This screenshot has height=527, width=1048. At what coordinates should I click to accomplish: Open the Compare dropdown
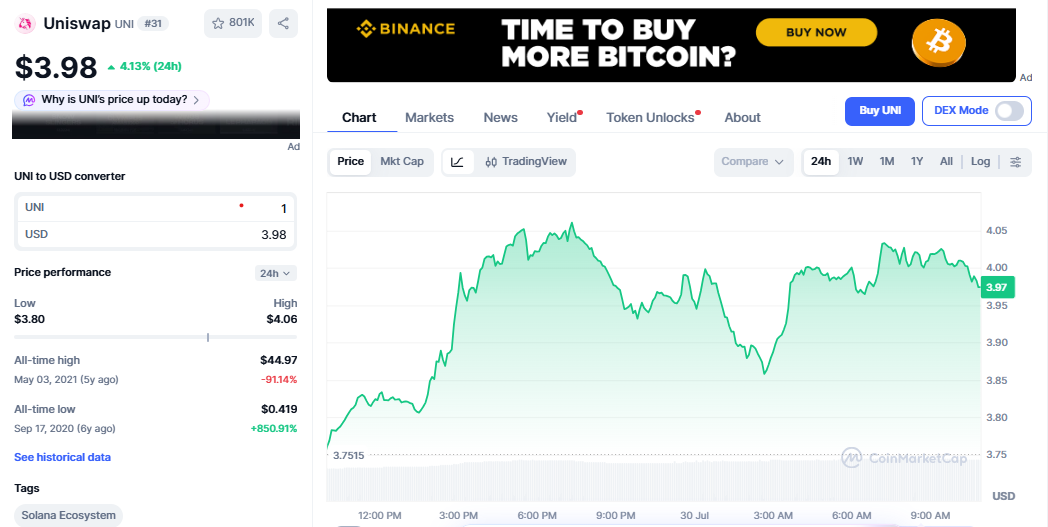click(x=753, y=162)
